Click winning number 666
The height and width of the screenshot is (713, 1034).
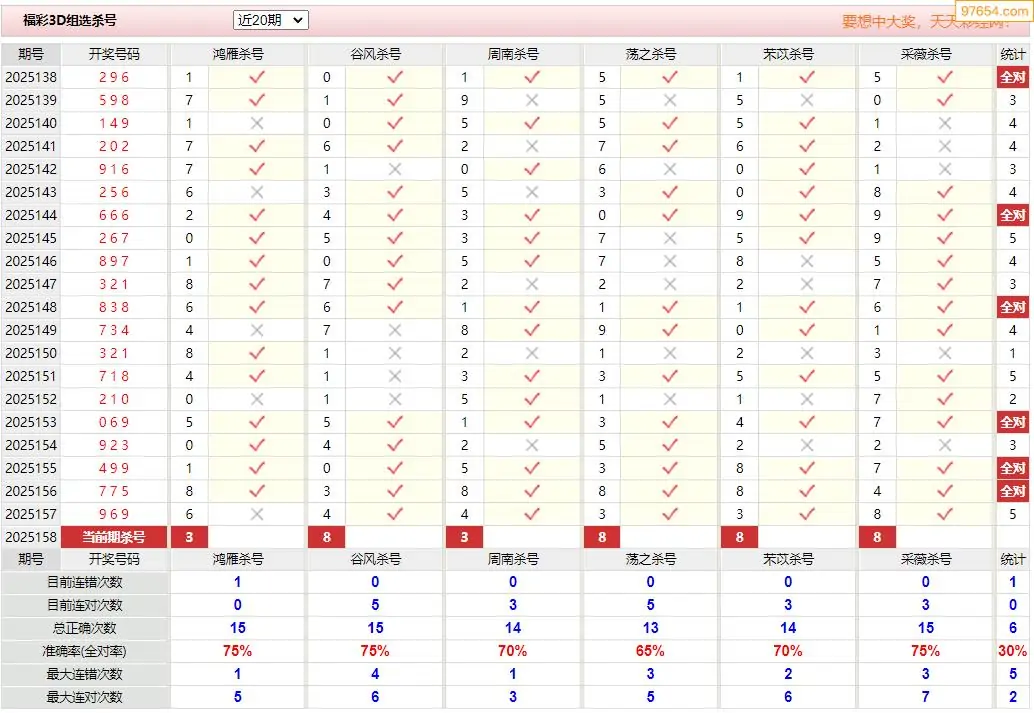[x=114, y=215]
